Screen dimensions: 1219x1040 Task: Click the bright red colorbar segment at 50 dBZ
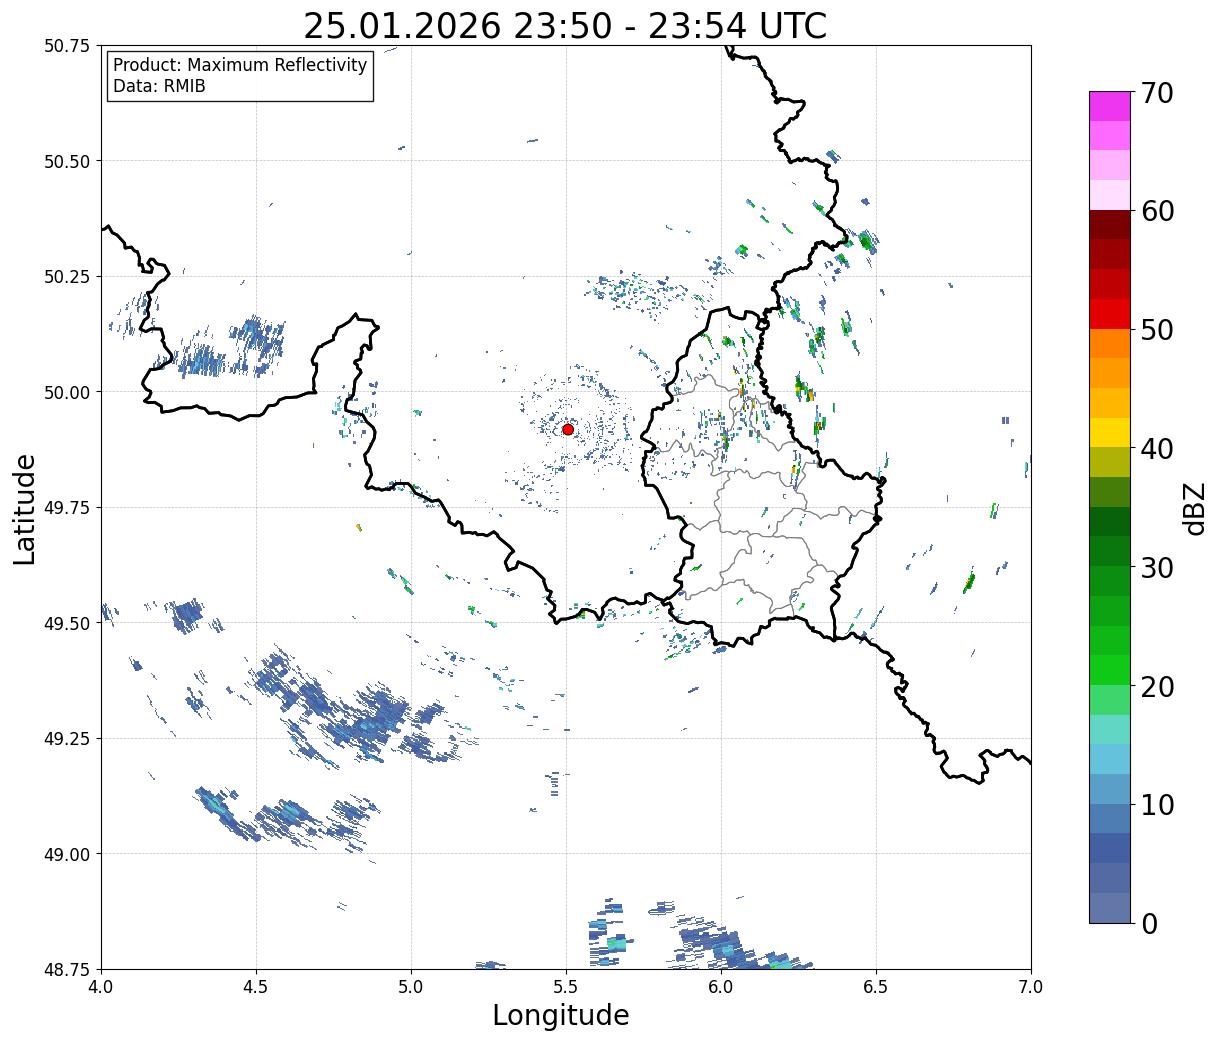coord(1110,314)
